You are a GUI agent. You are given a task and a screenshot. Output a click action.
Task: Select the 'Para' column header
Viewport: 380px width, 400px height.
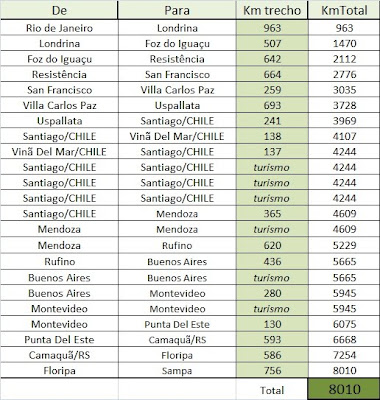tap(177, 10)
